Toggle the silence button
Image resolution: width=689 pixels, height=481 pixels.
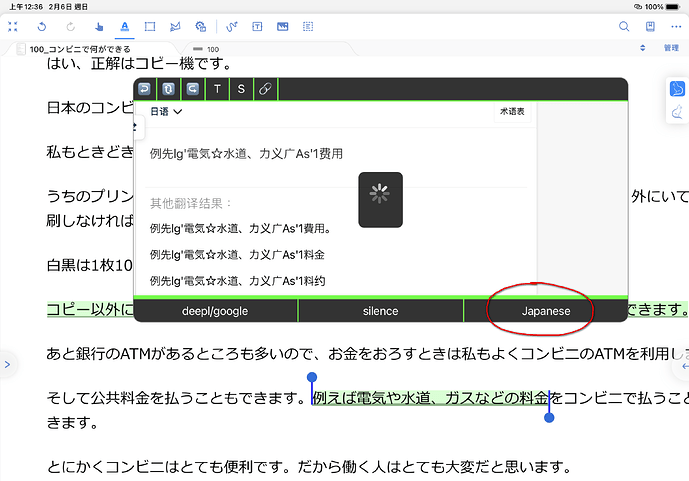coord(381,311)
